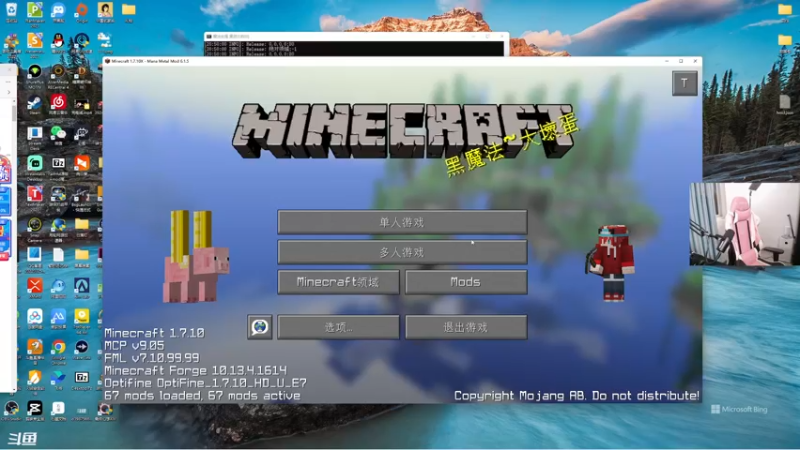Image resolution: width=800 pixels, height=450 pixels.
Task: Open the QQ penguin desktop icon
Action: click(58, 41)
